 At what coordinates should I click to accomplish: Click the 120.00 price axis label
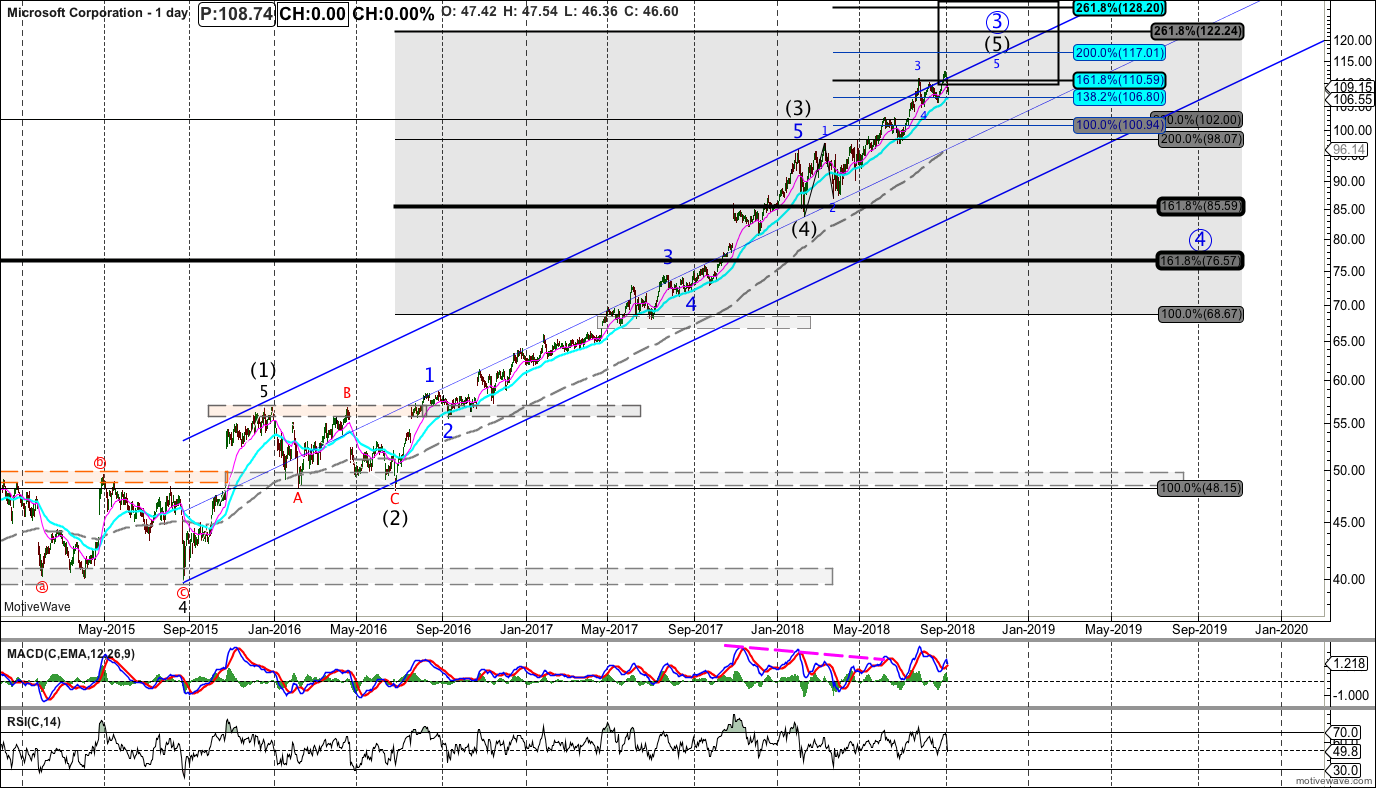tap(1350, 41)
